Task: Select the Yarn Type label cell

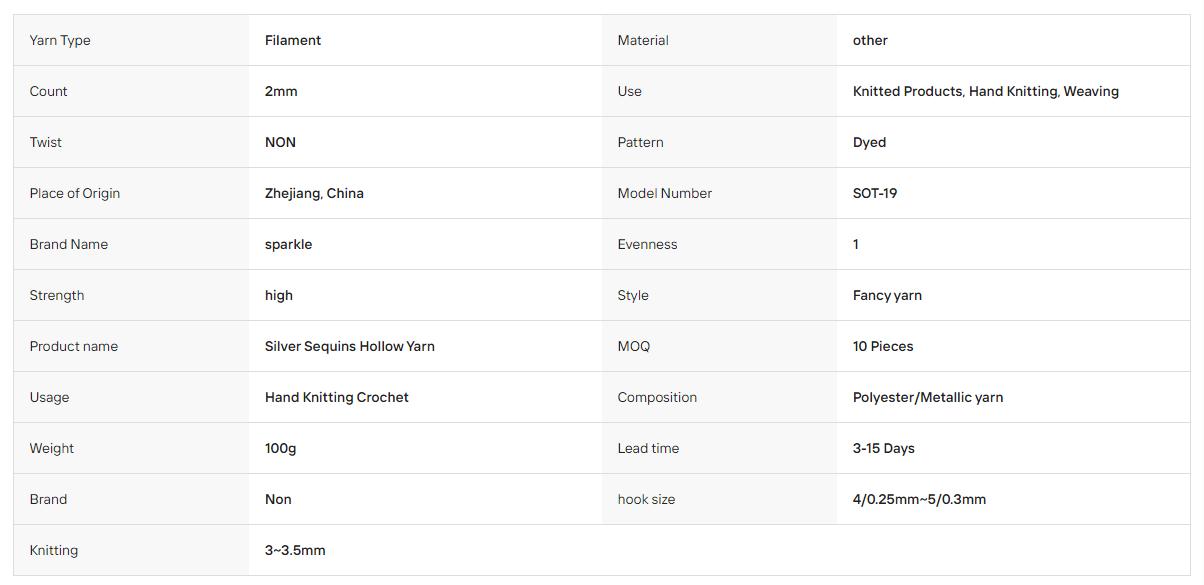Action: [131, 40]
